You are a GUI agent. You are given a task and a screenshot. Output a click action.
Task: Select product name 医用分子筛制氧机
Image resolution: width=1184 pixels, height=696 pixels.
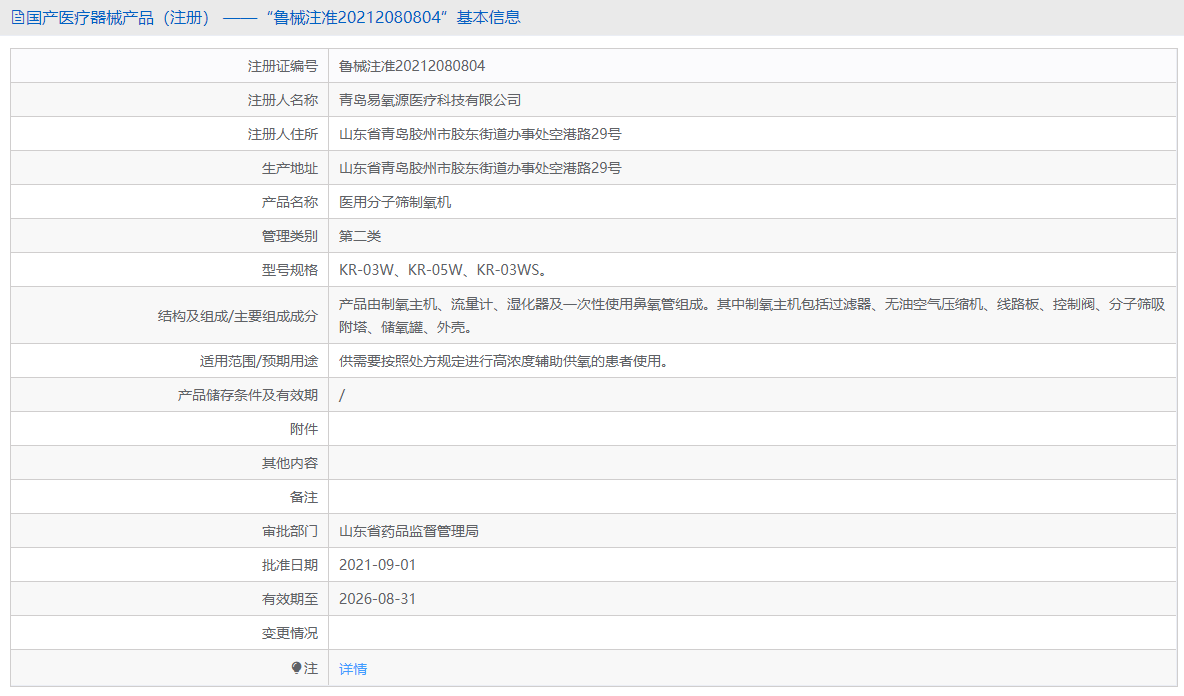point(395,202)
